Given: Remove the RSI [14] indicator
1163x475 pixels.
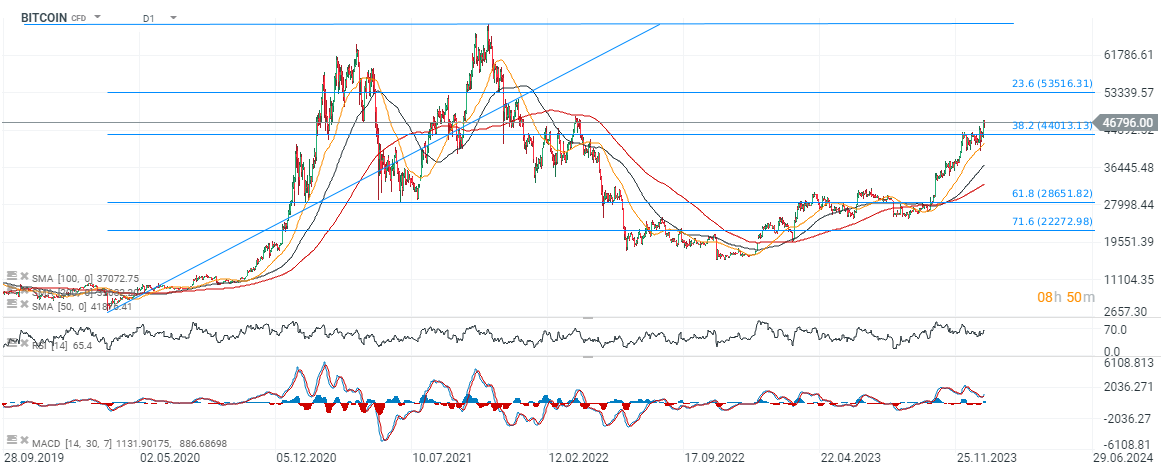Looking at the screenshot, I should tap(22, 342).
